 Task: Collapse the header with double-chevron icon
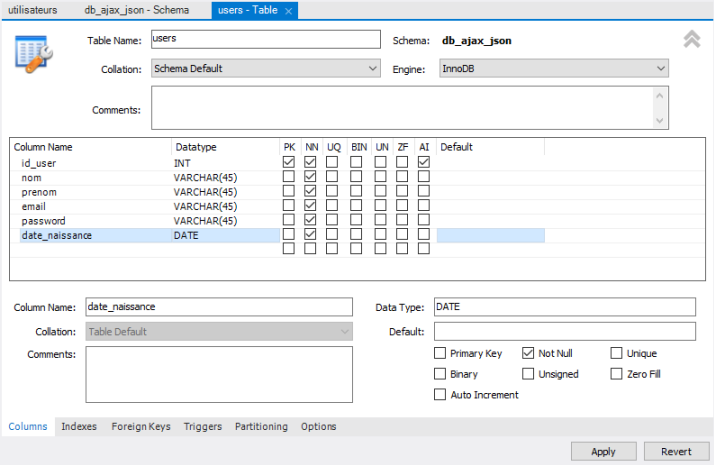pyautogui.click(x=691, y=39)
